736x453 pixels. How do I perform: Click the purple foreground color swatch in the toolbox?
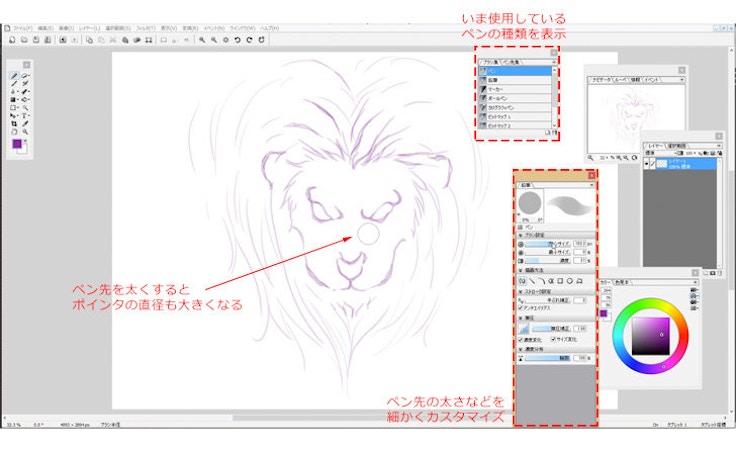point(17,145)
